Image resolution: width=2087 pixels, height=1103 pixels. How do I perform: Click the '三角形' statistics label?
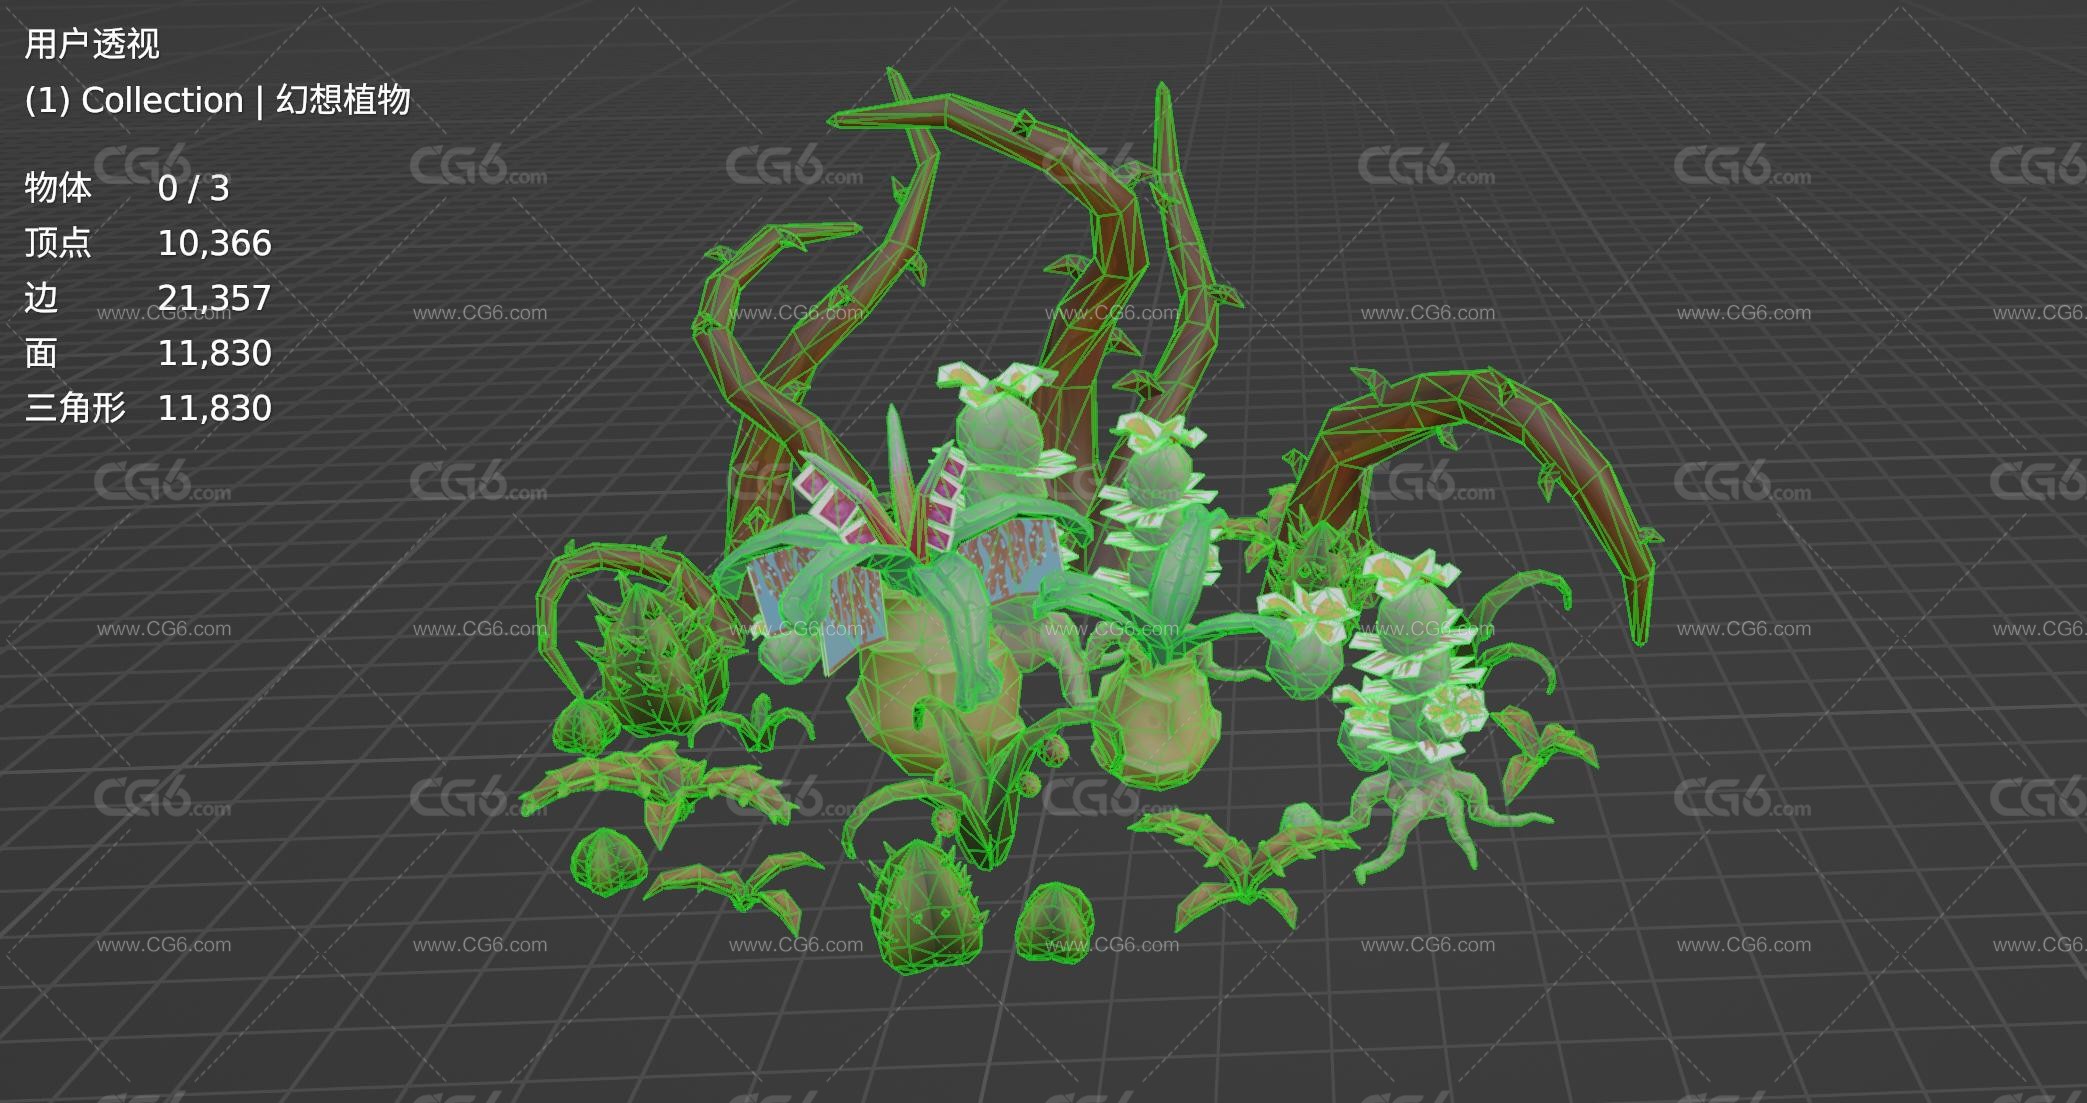(75, 408)
